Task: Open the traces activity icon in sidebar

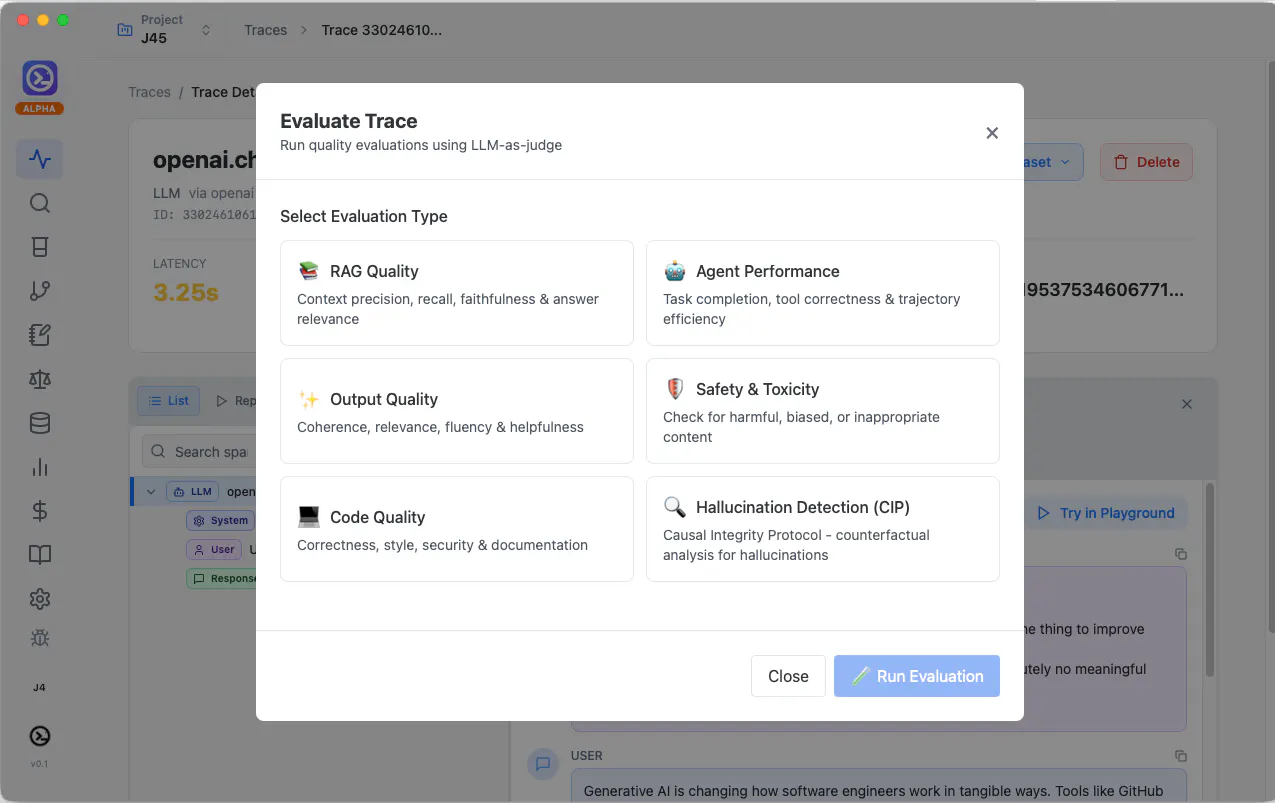Action: point(40,159)
